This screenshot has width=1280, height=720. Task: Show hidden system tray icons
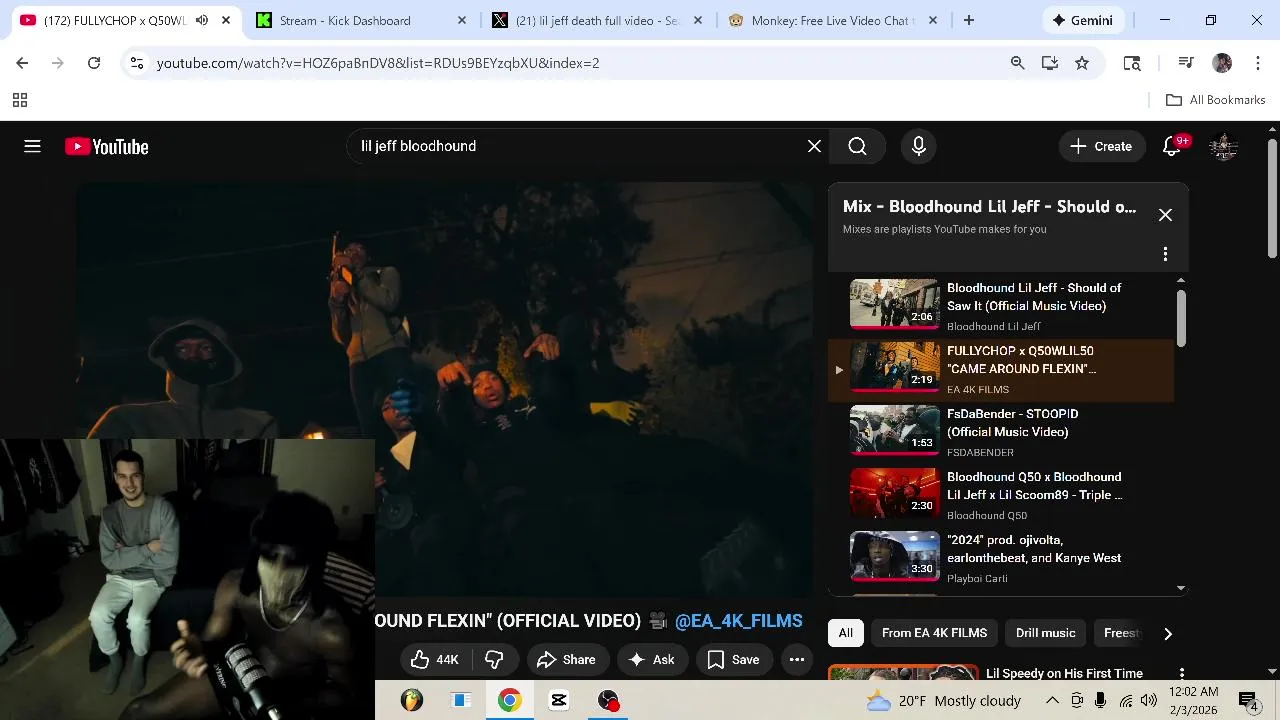pos(1052,700)
